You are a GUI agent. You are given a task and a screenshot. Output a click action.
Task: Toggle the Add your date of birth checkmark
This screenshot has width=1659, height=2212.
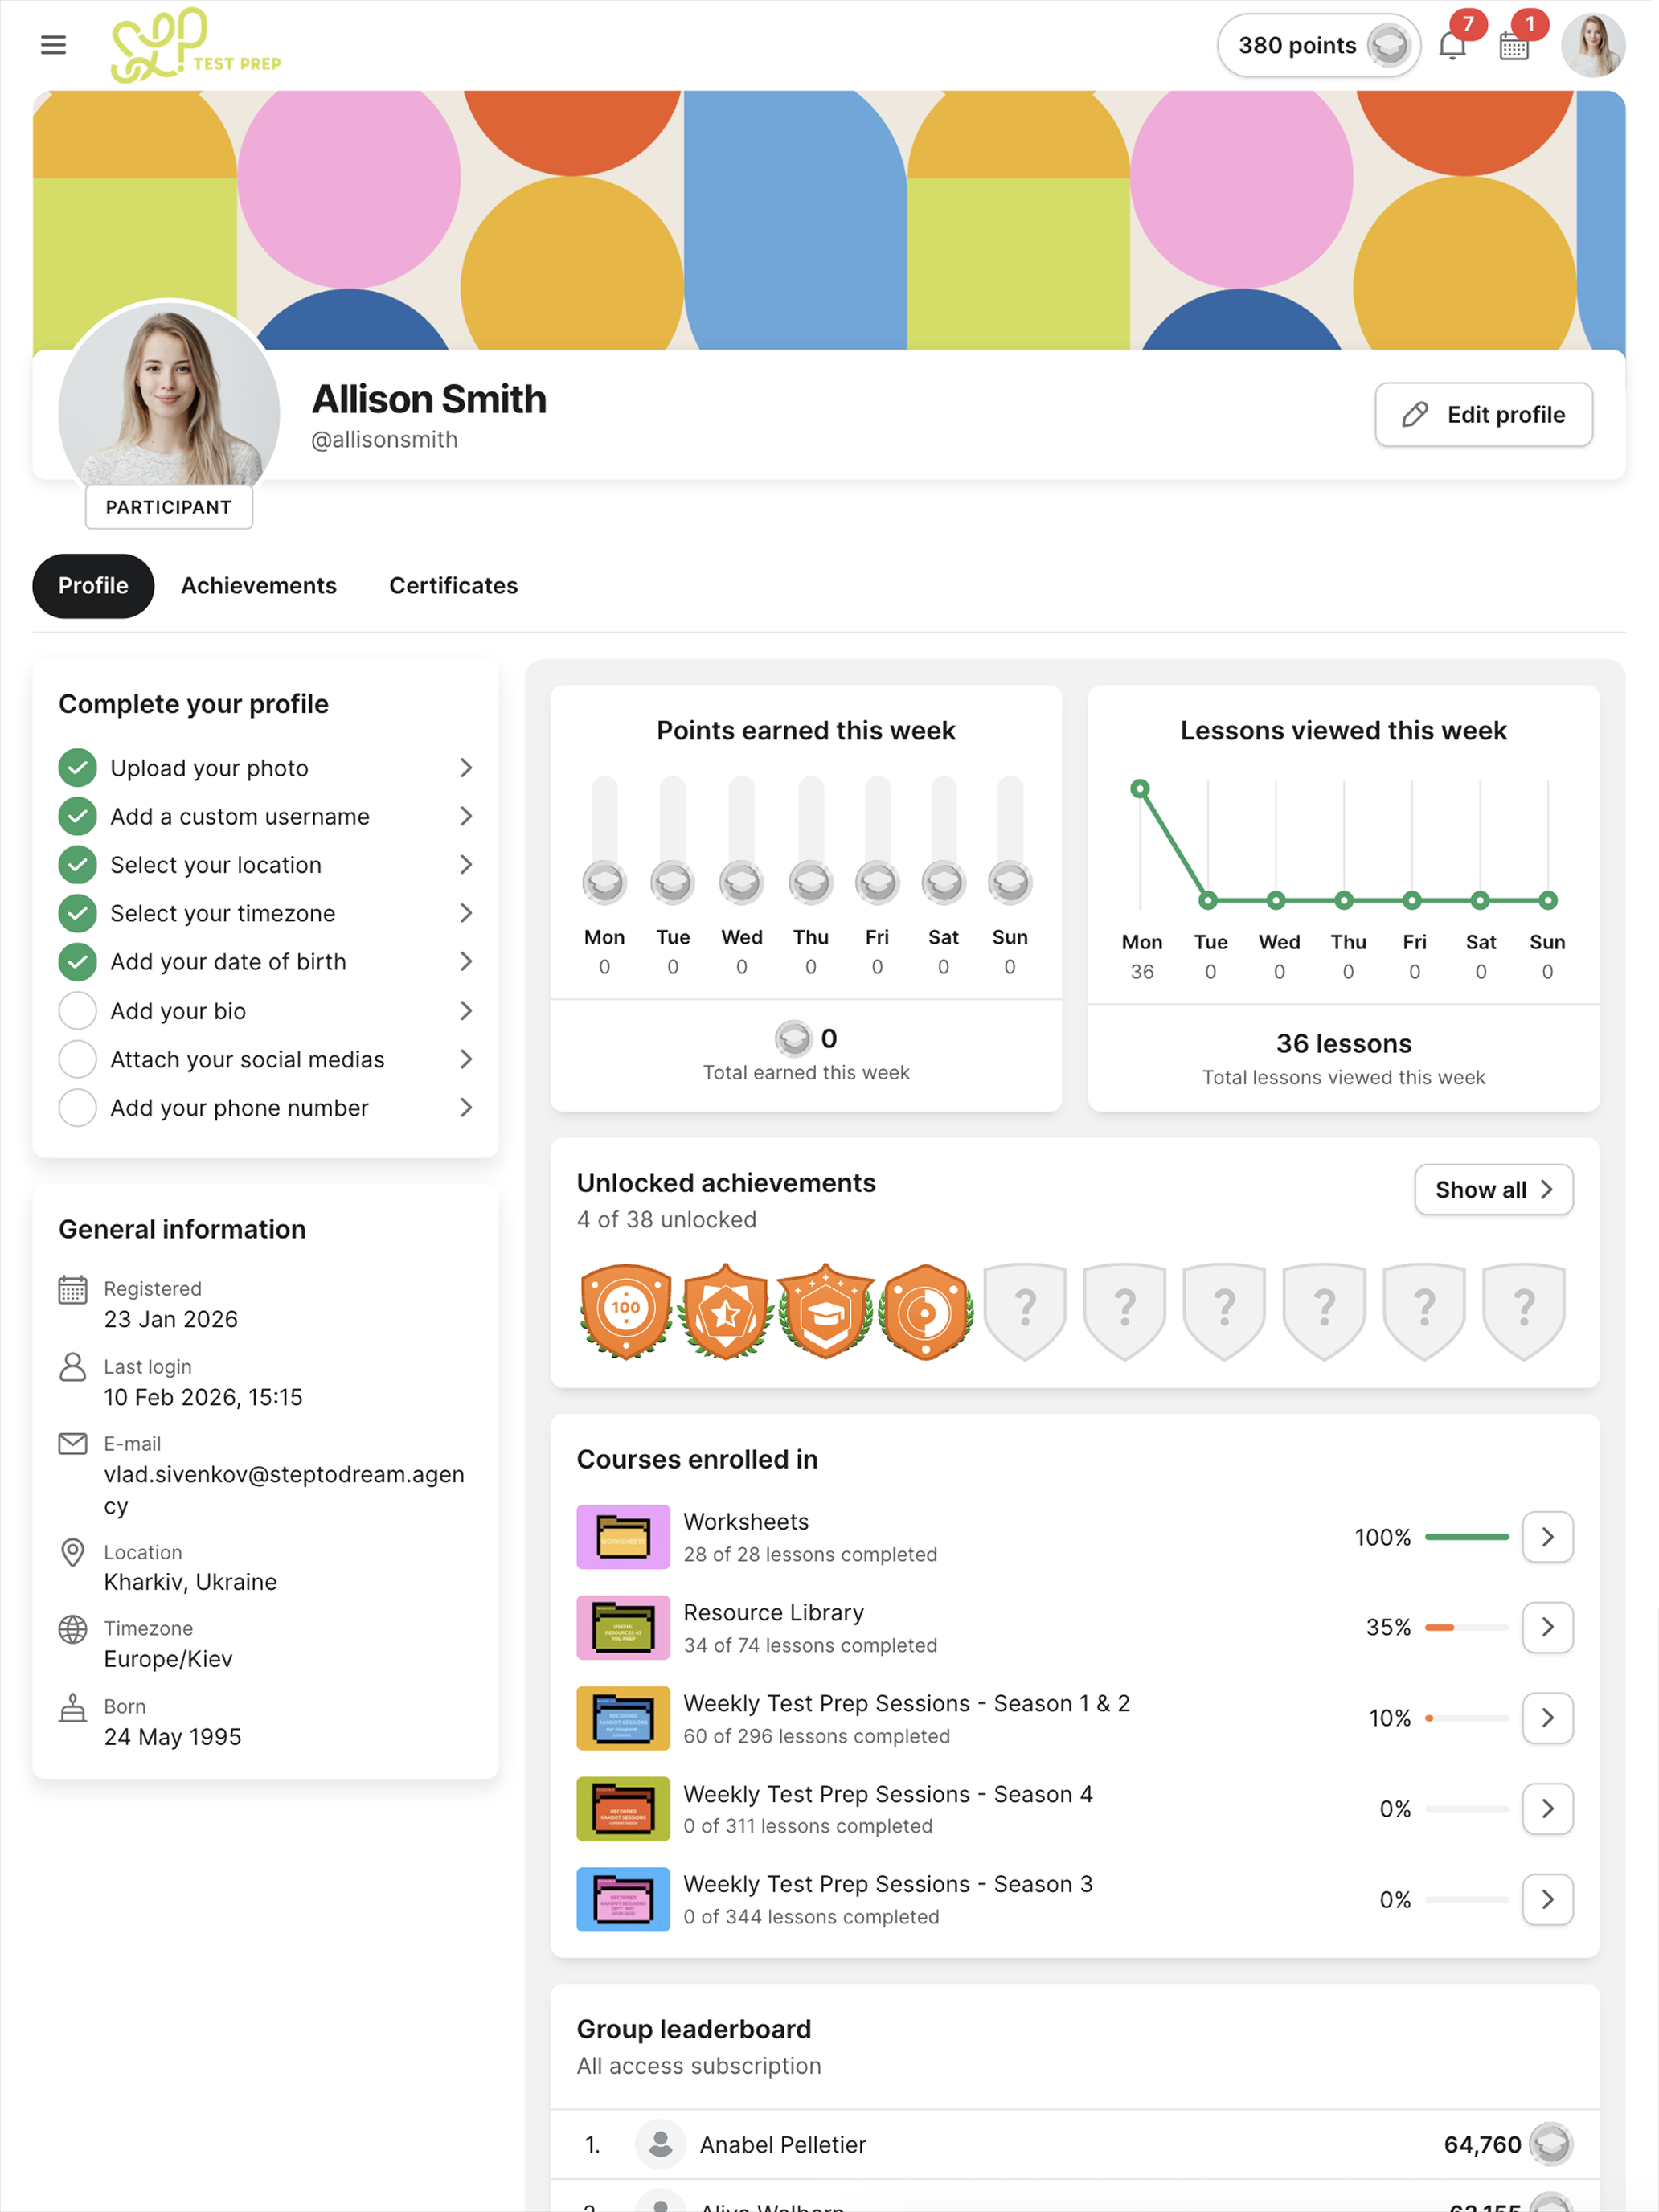pyautogui.click(x=78, y=962)
